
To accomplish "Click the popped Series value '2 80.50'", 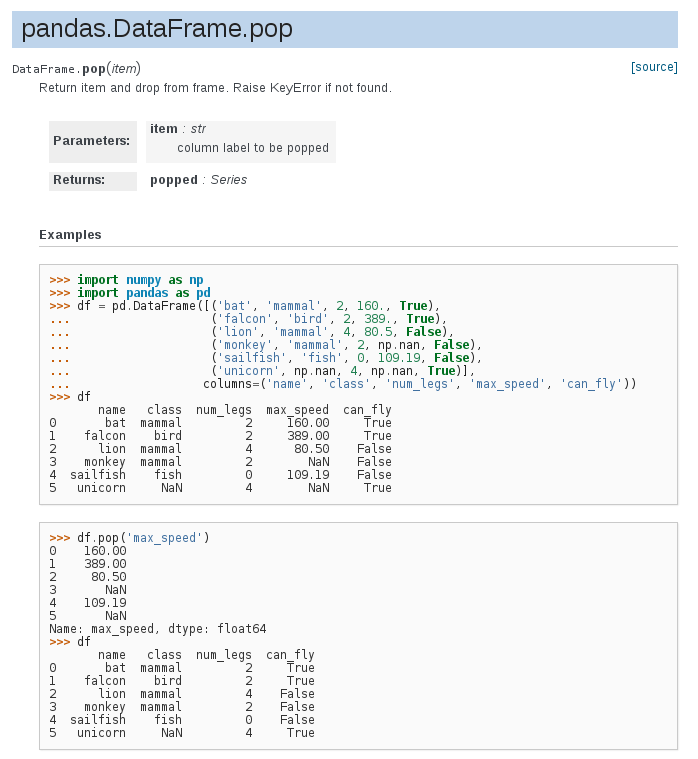I will (88, 577).
